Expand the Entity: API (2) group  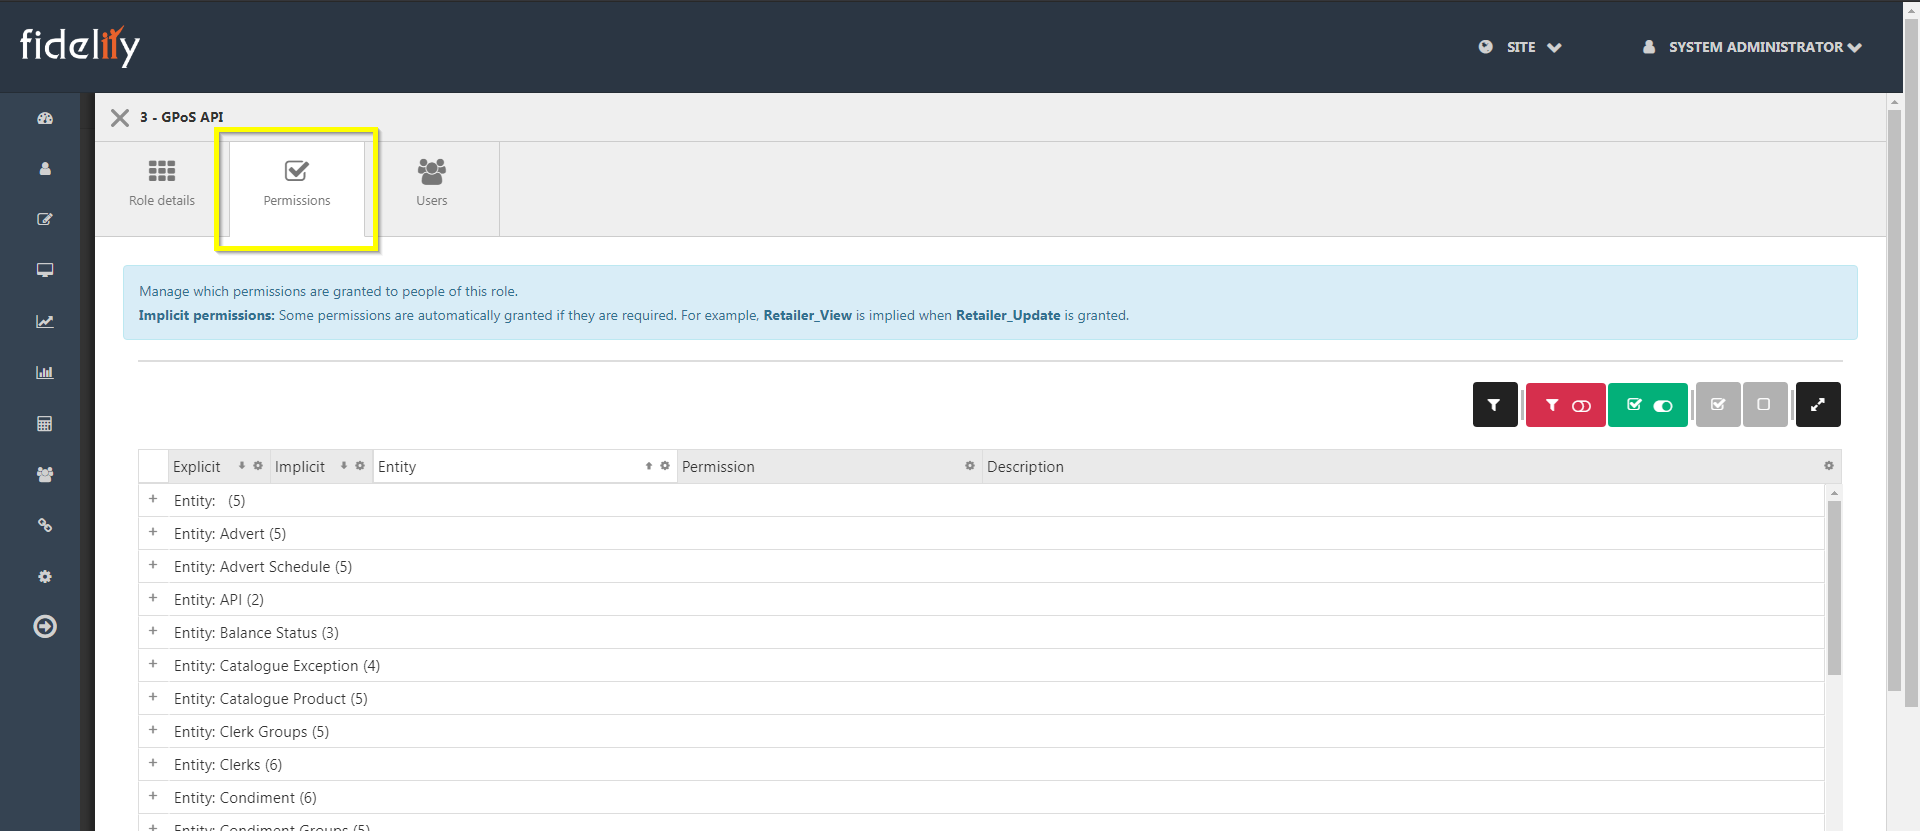tap(153, 598)
